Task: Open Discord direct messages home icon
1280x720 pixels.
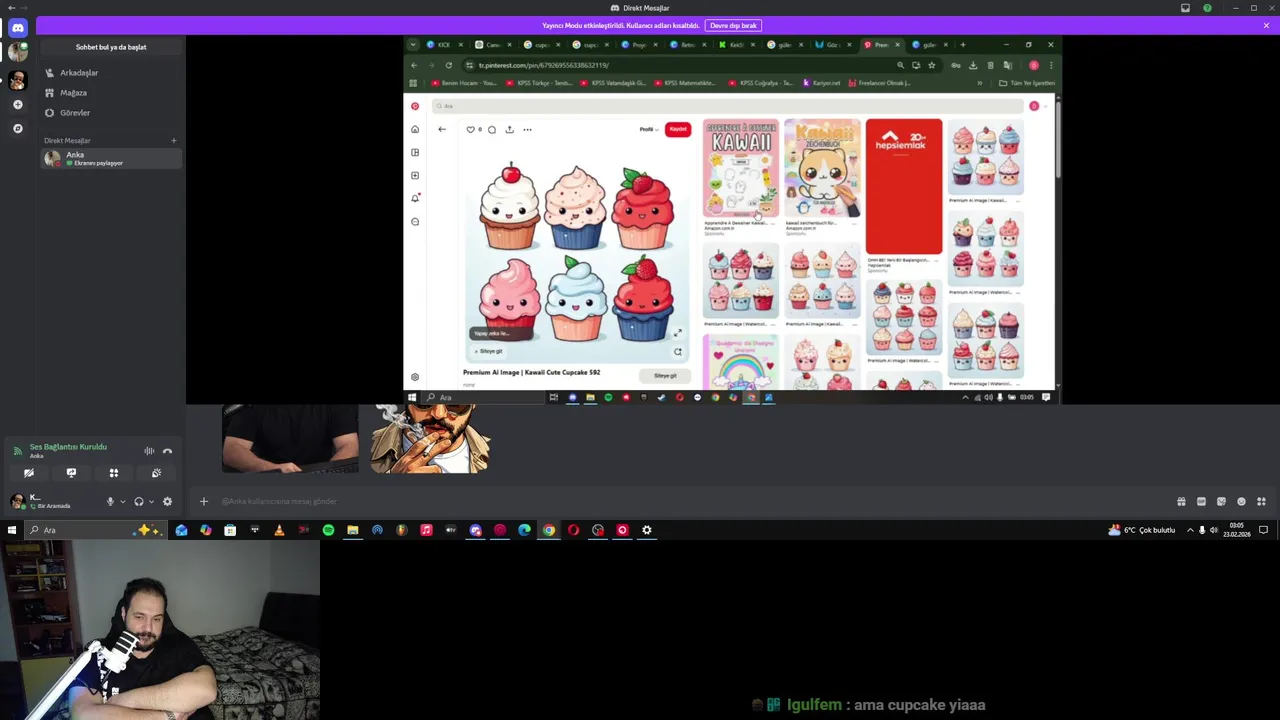Action: coord(17,28)
